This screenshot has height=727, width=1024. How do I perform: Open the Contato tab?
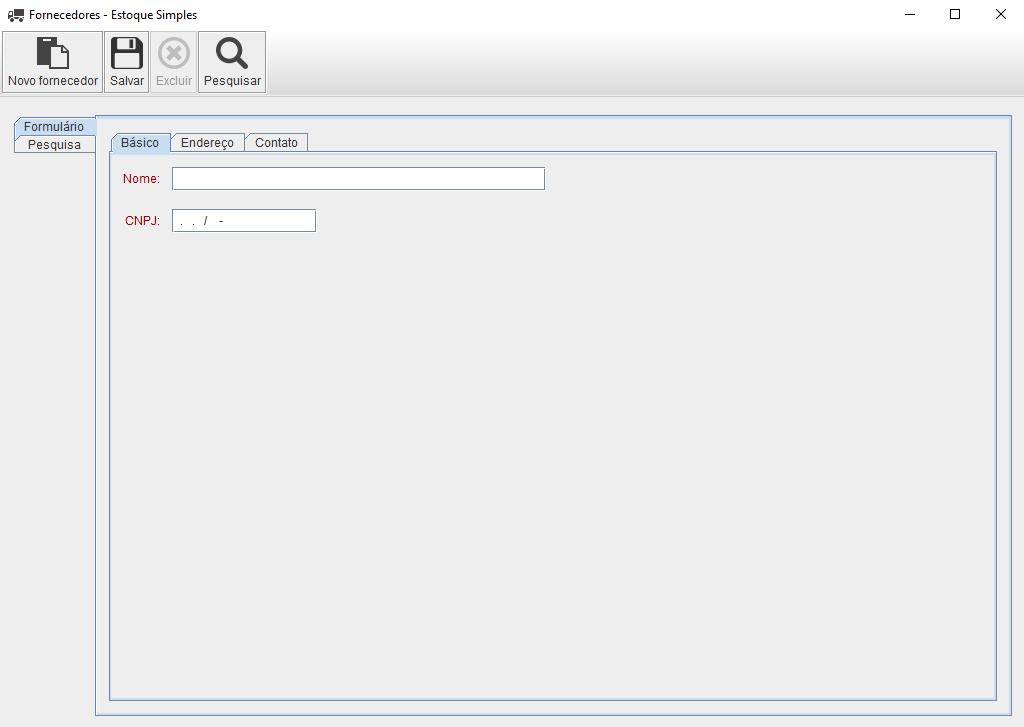pos(276,143)
